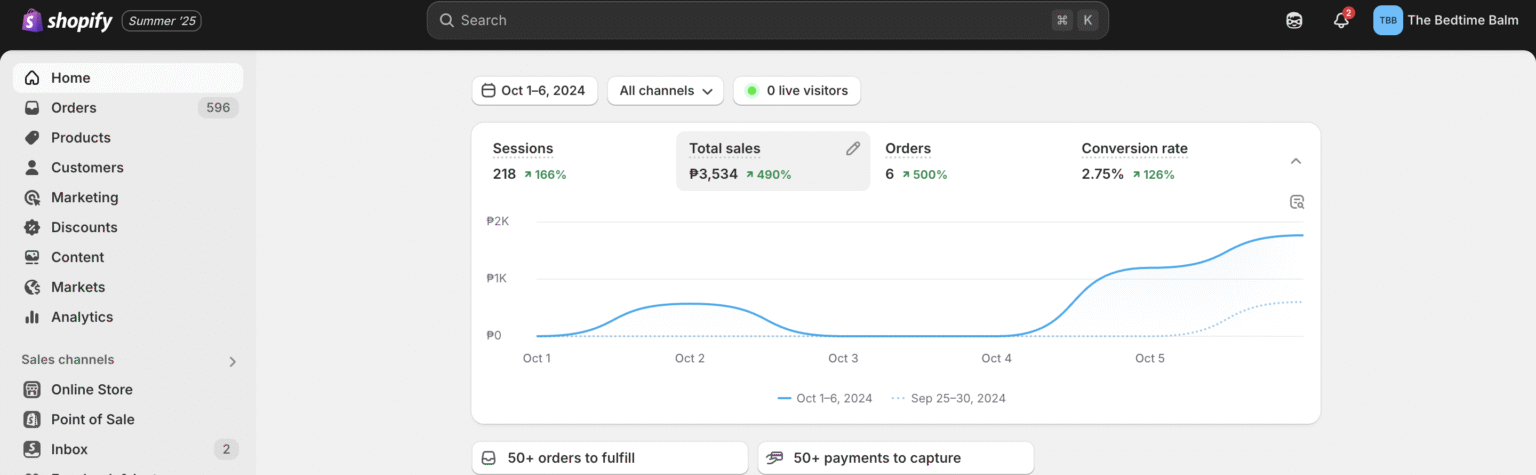Viewport: 1536px width, 475px height.
Task: Click the 50+ orders to fulfill button
Action: click(x=610, y=458)
